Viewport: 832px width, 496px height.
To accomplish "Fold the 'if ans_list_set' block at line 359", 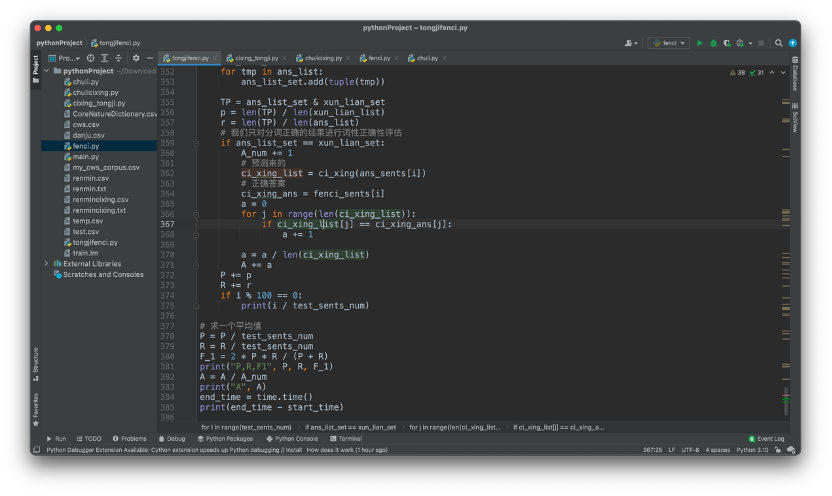I will 196,143.
